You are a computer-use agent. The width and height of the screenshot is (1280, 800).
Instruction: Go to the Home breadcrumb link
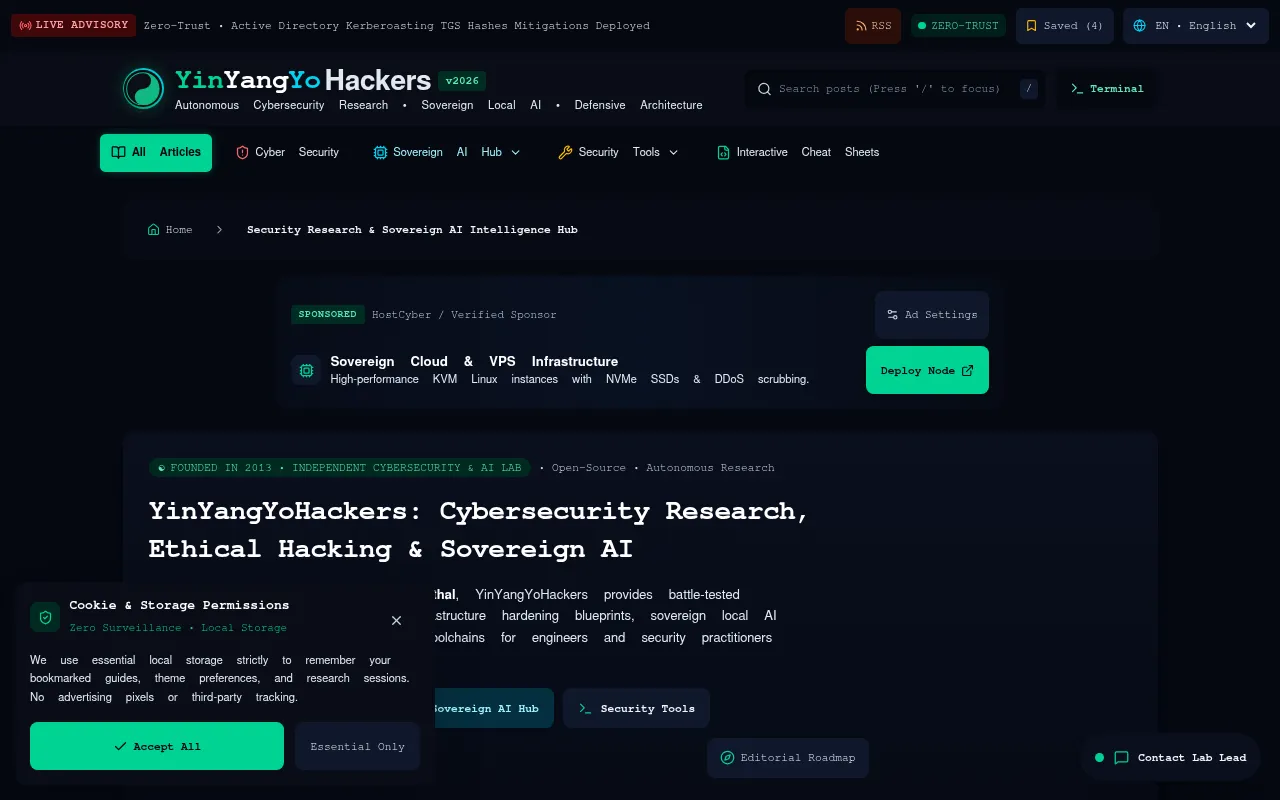[x=170, y=230]
